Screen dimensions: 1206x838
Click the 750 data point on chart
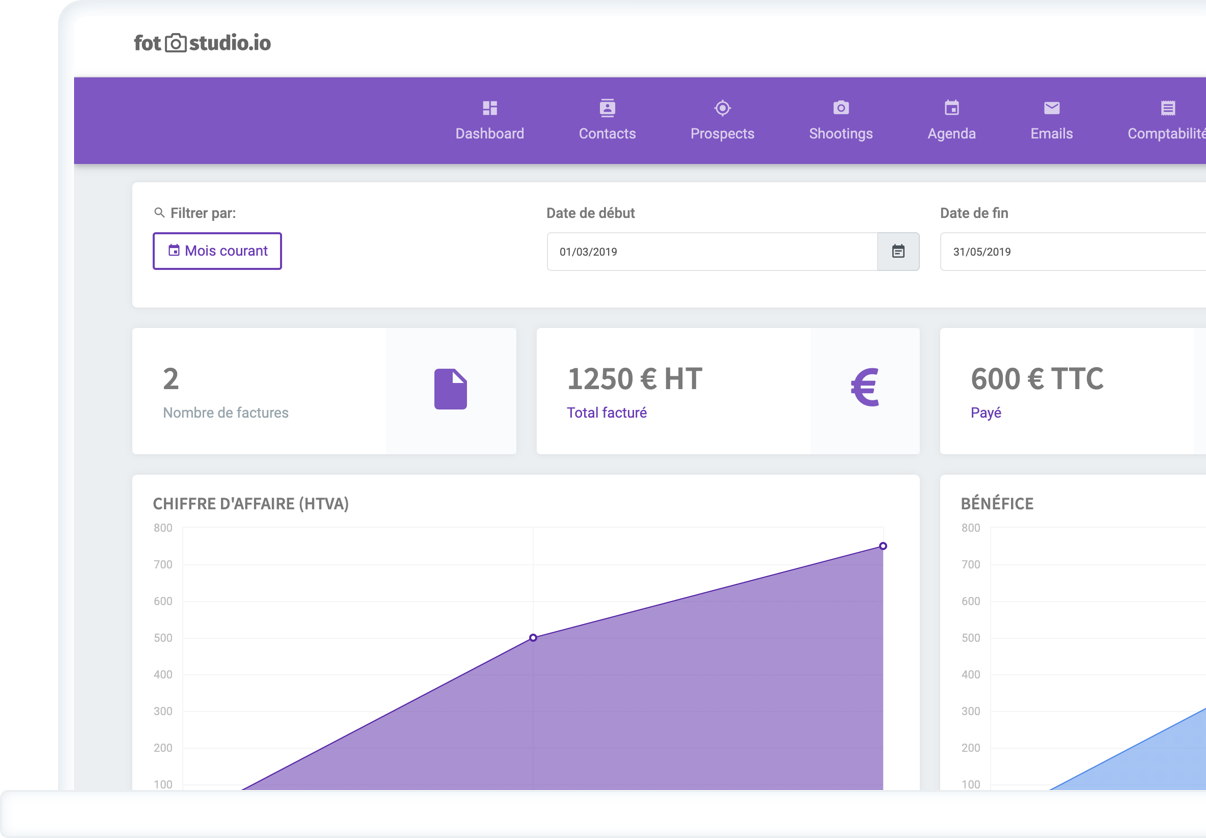883,546
